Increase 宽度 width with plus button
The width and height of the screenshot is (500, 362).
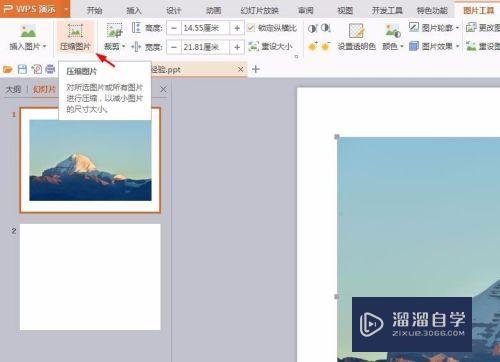coord(237,47)
